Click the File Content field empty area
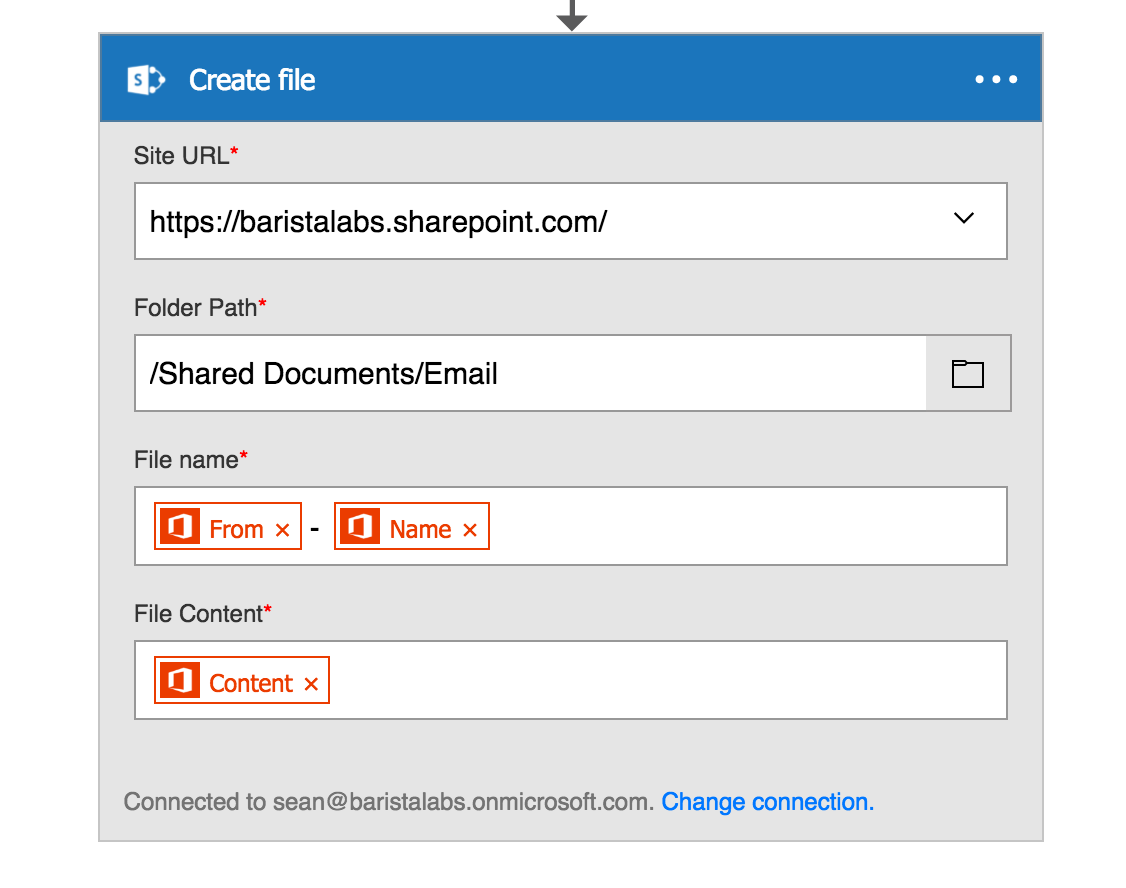The image size is (1126, 888). point(668,680)
